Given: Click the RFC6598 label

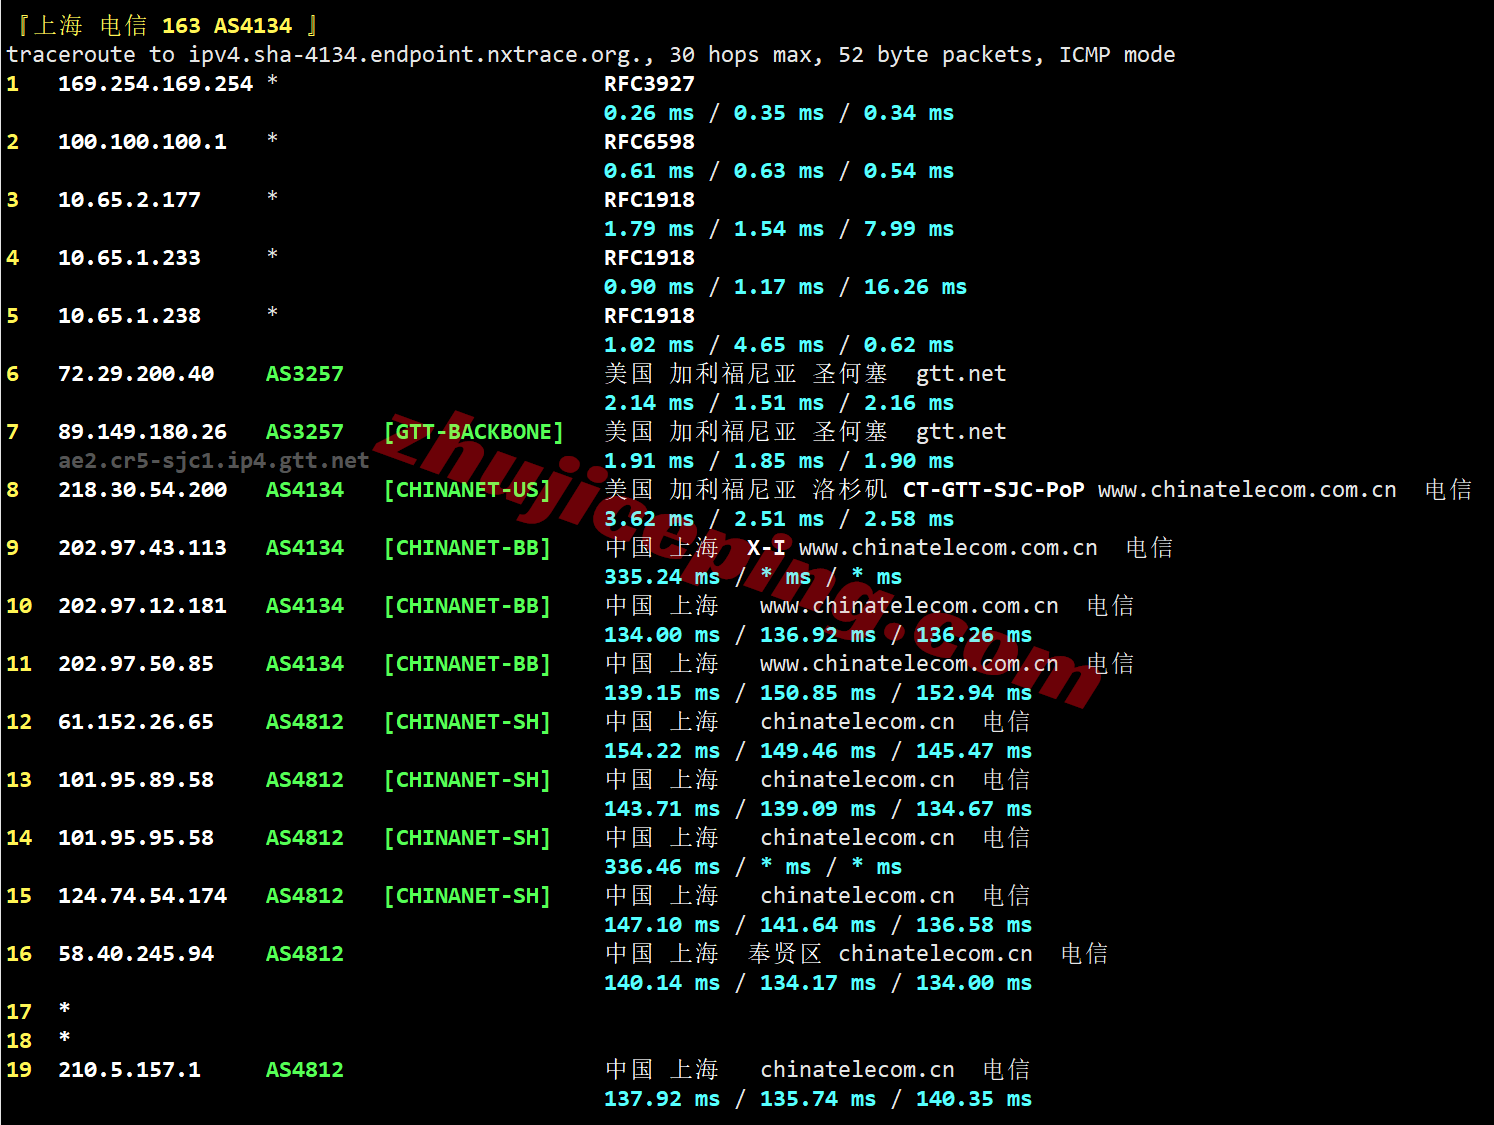Looking at the screenshot, I should (649, 142).
